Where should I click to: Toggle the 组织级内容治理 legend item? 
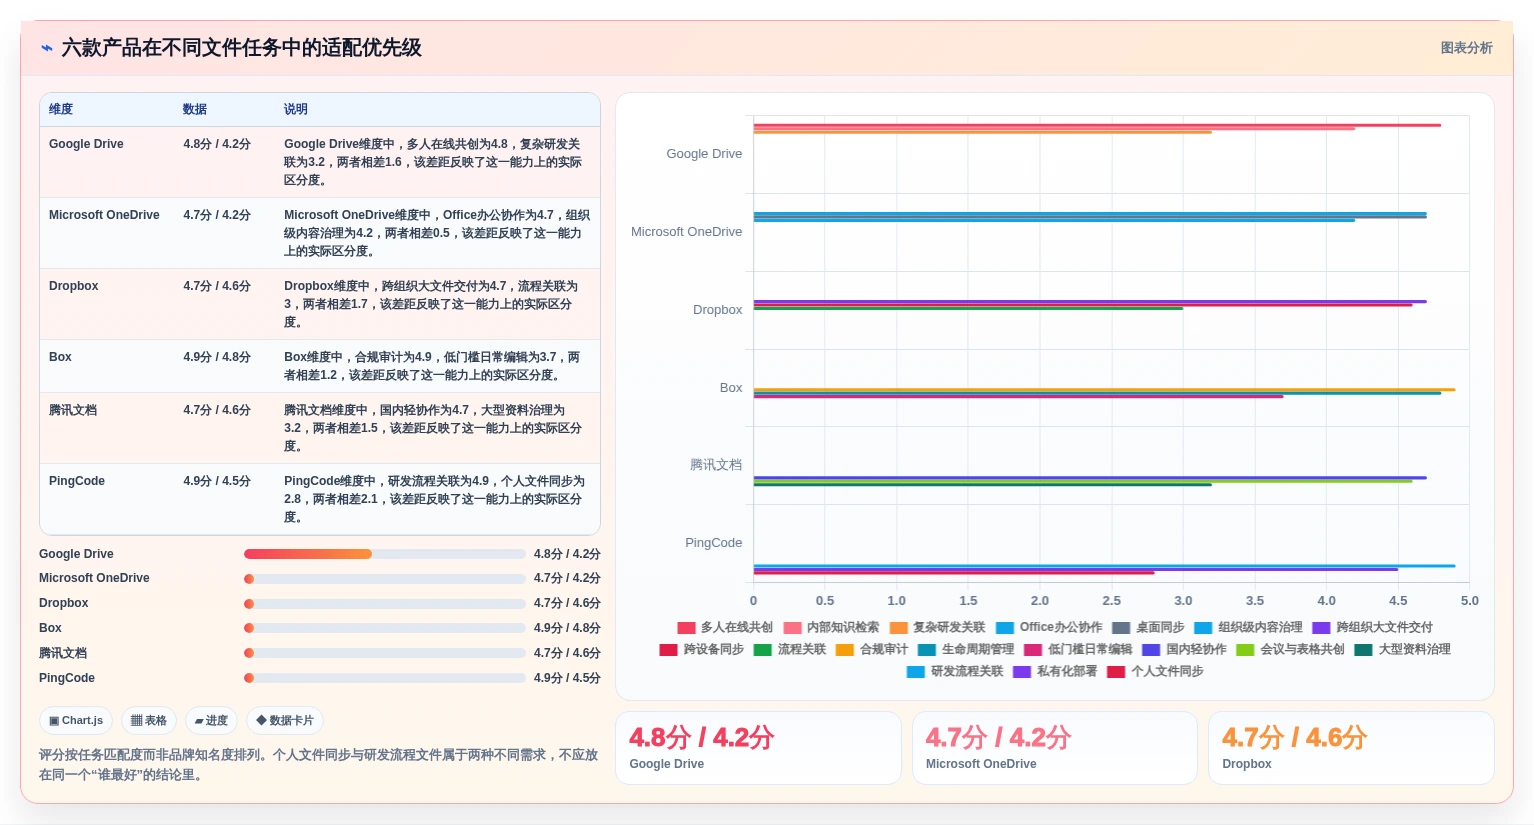point(1248,627)
